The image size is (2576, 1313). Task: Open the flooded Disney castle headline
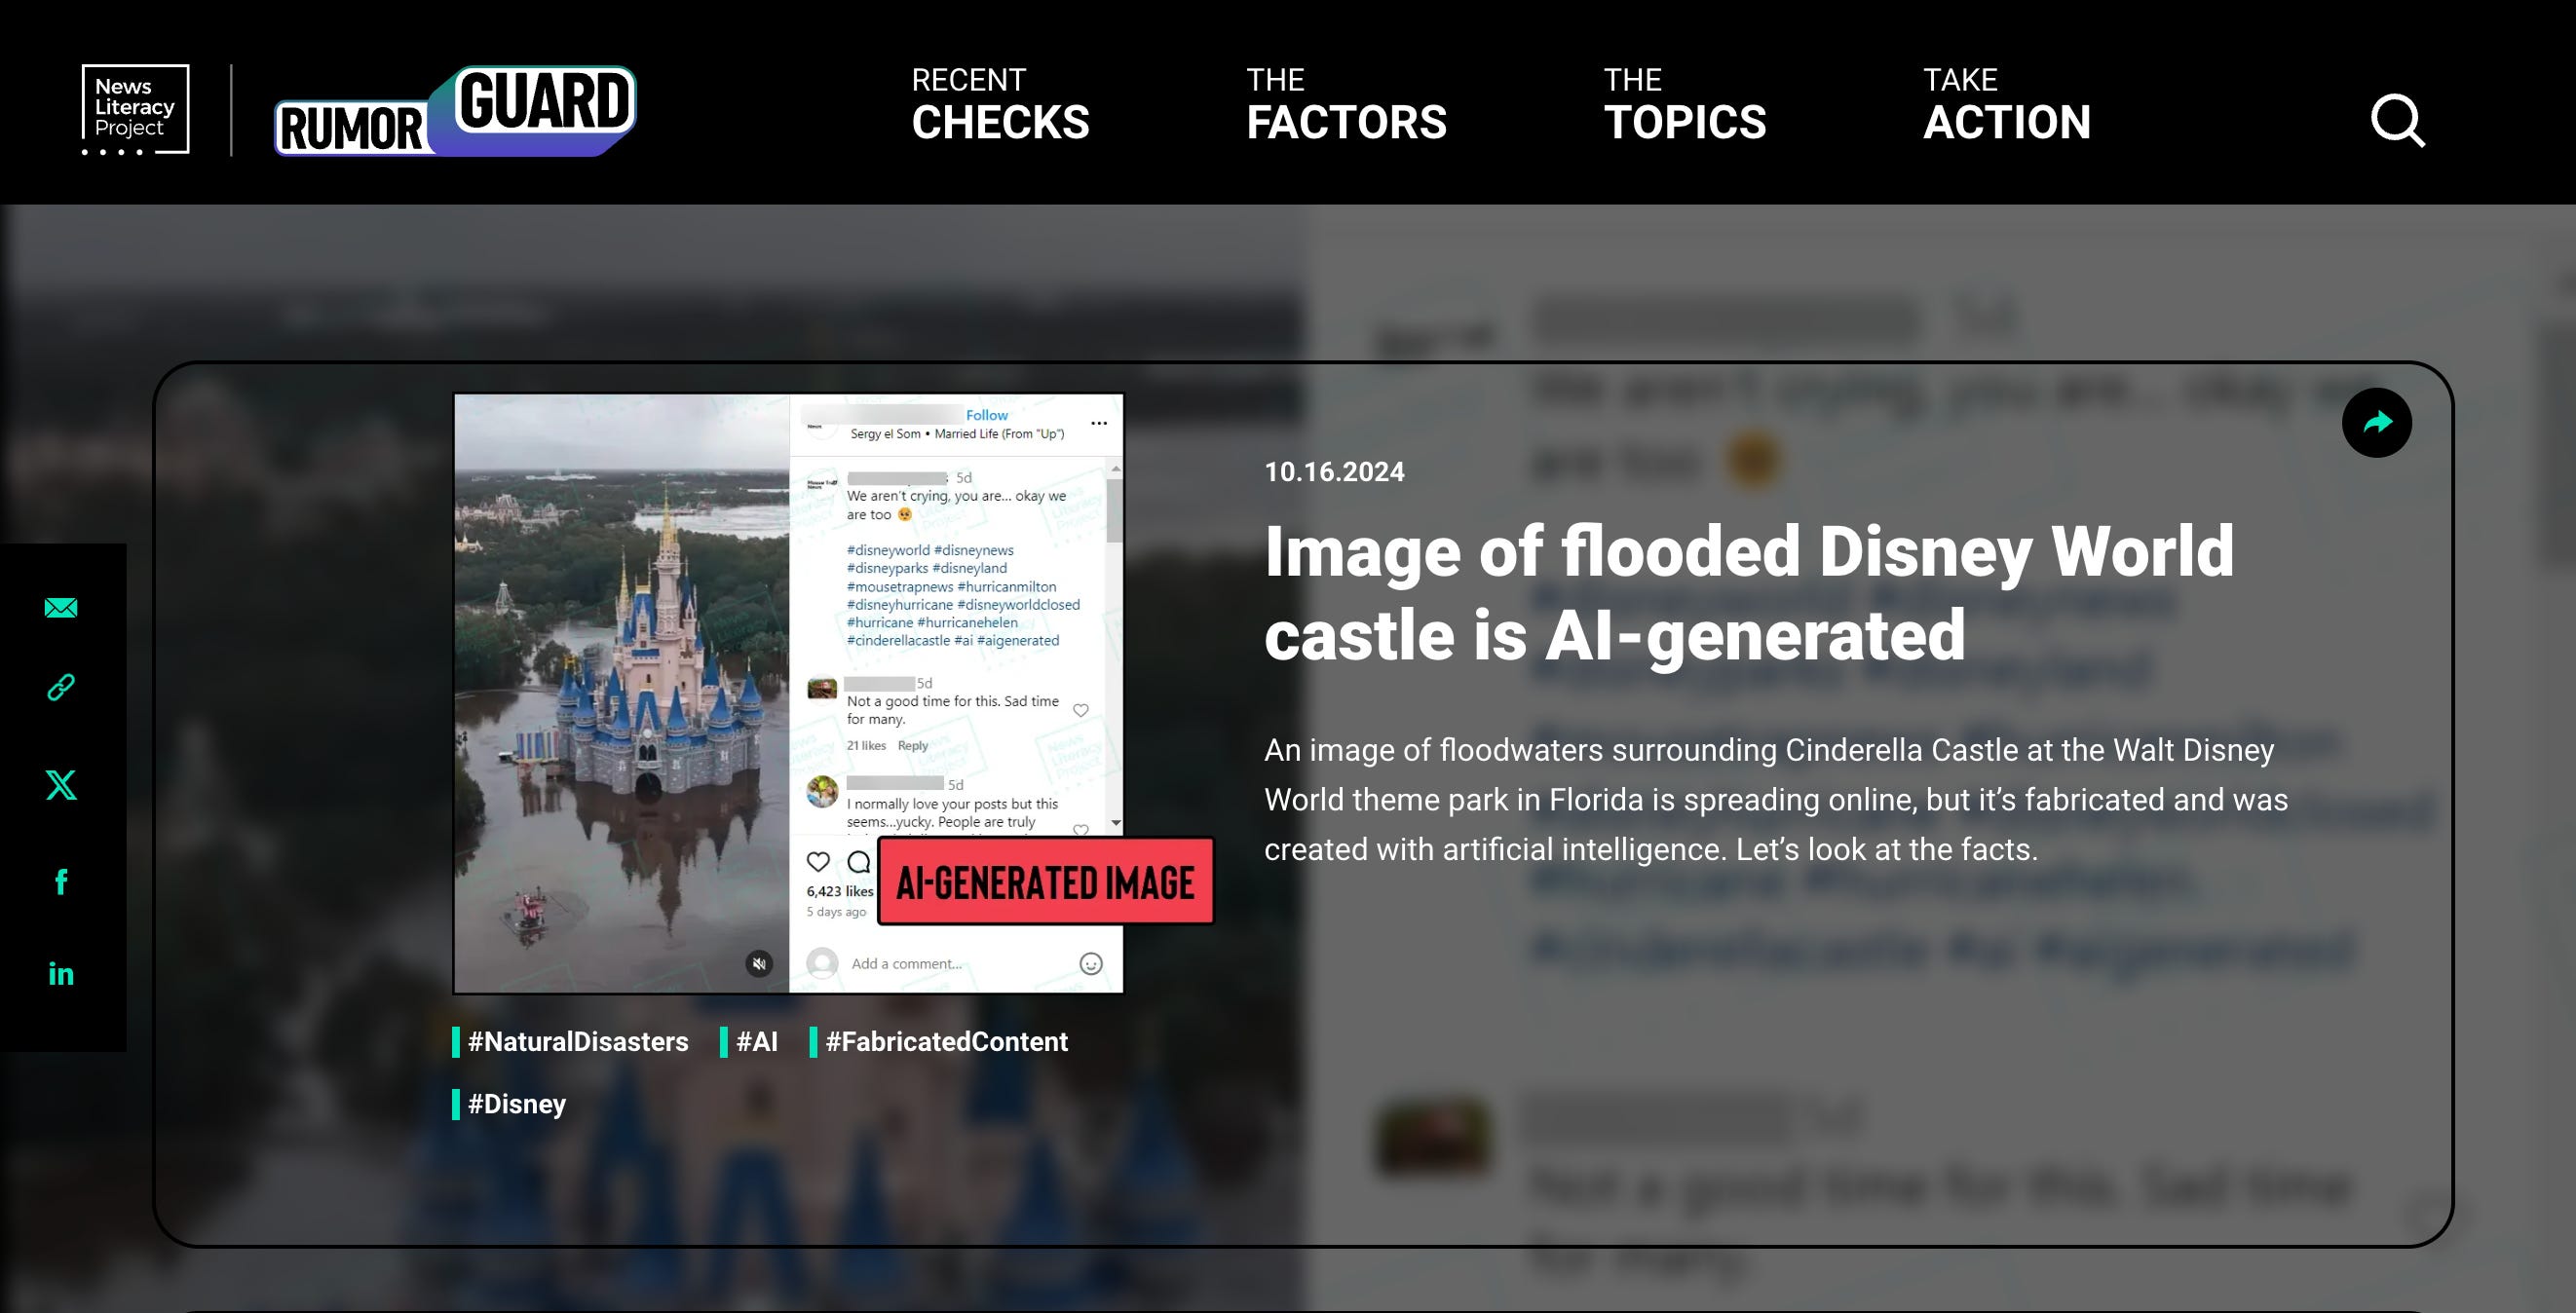1748,593
